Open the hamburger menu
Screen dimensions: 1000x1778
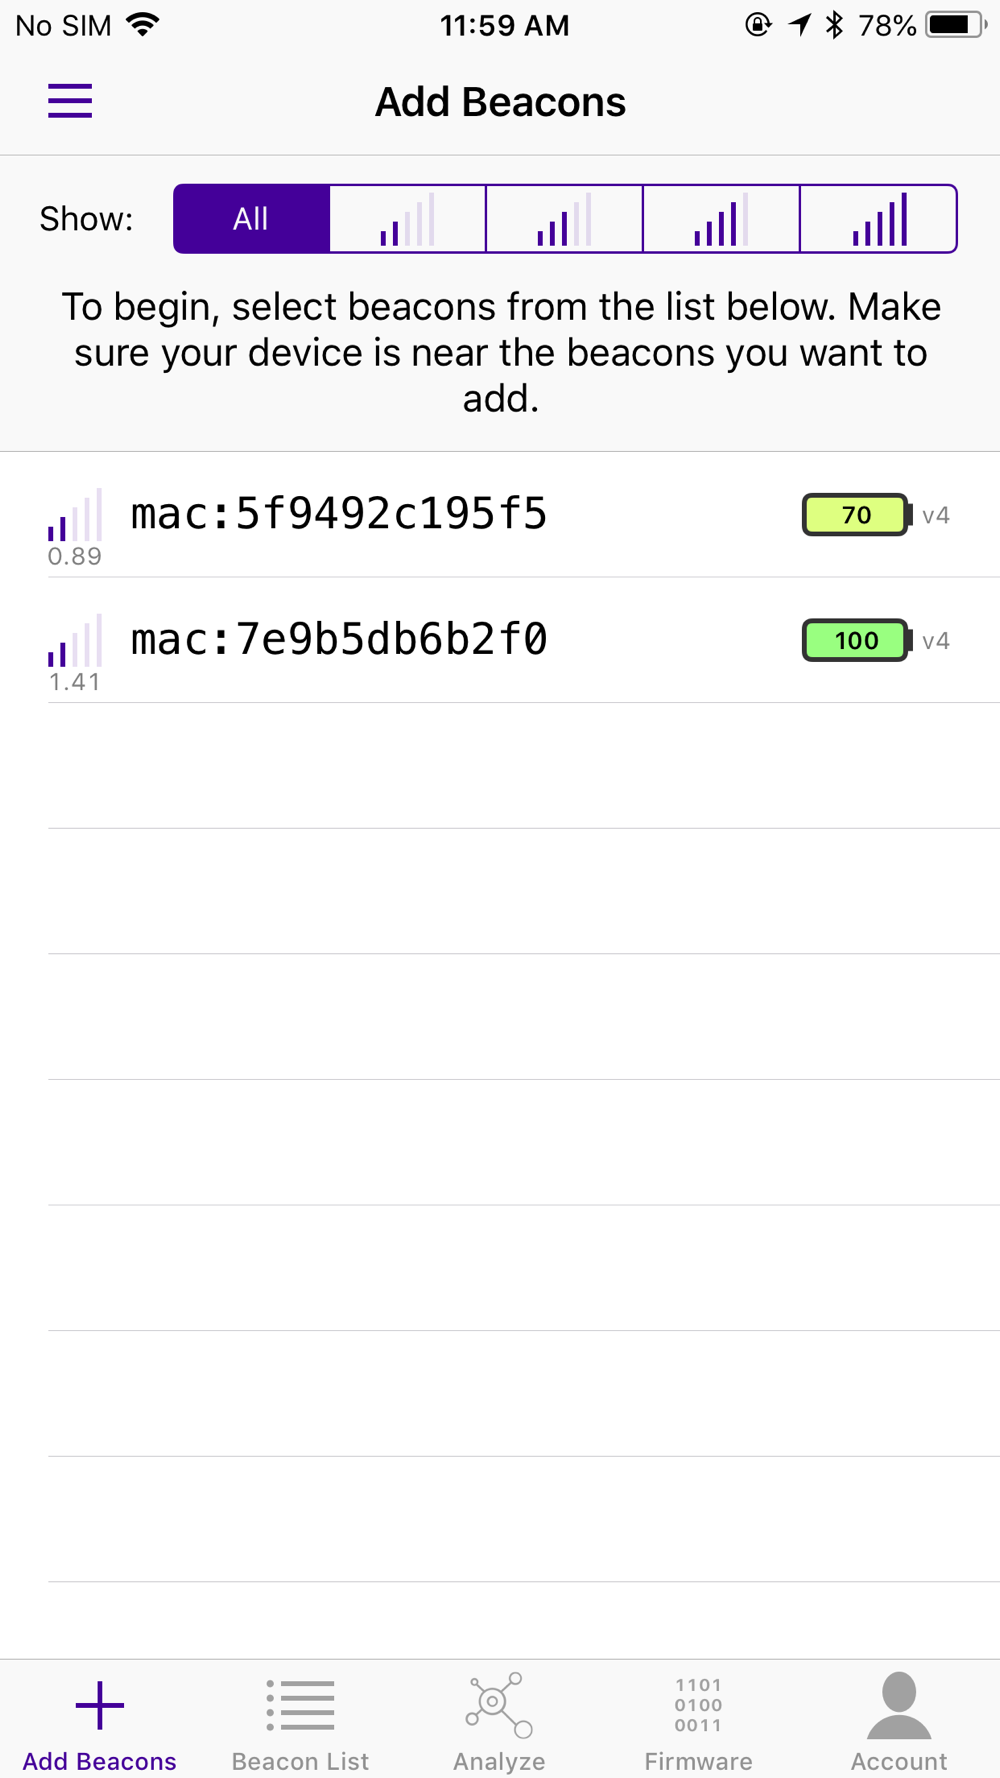[70, 101]
